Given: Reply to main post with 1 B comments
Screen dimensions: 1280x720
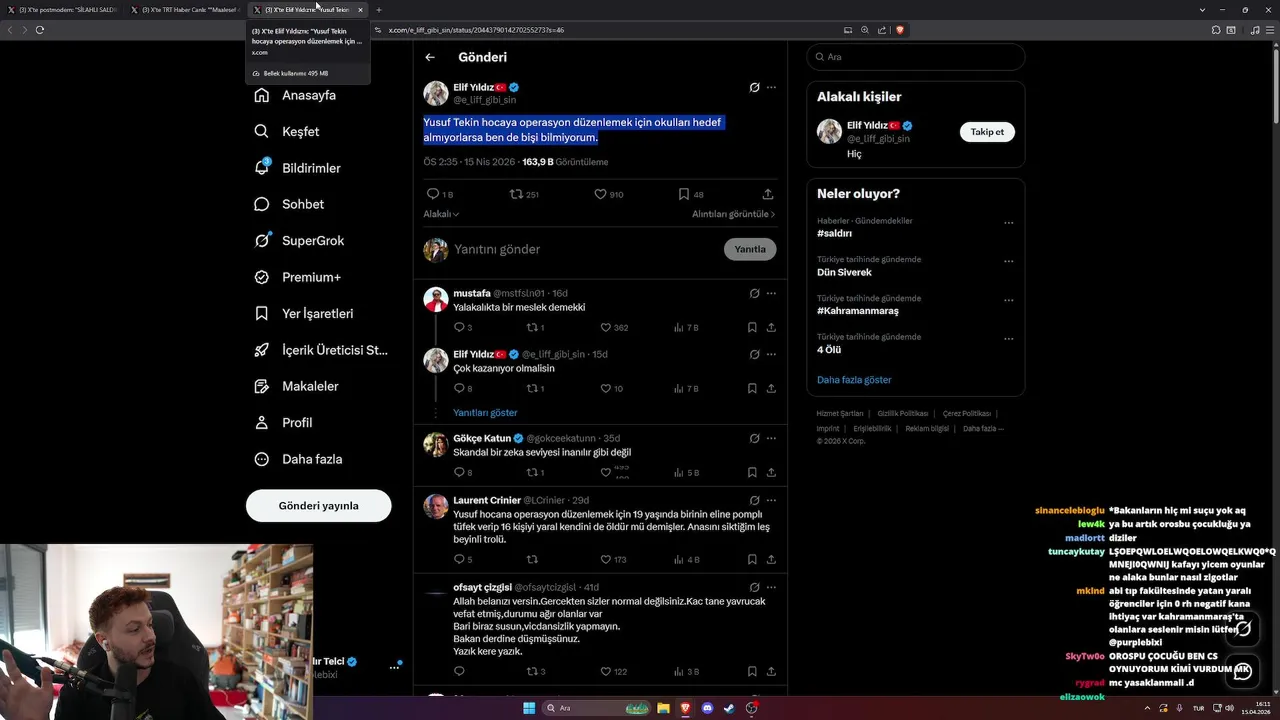Looking at the screenshot, I should tap(439, 194).
